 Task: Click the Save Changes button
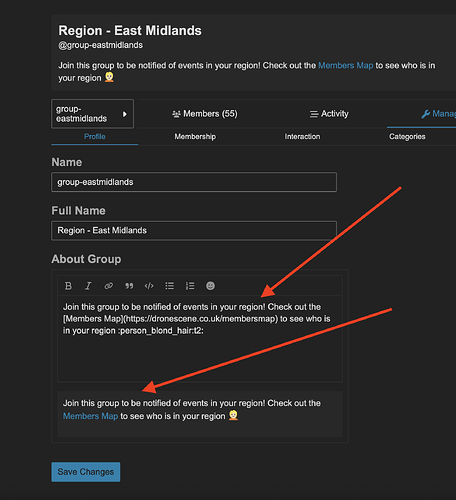pyautogui.click(x=86, y=472)
